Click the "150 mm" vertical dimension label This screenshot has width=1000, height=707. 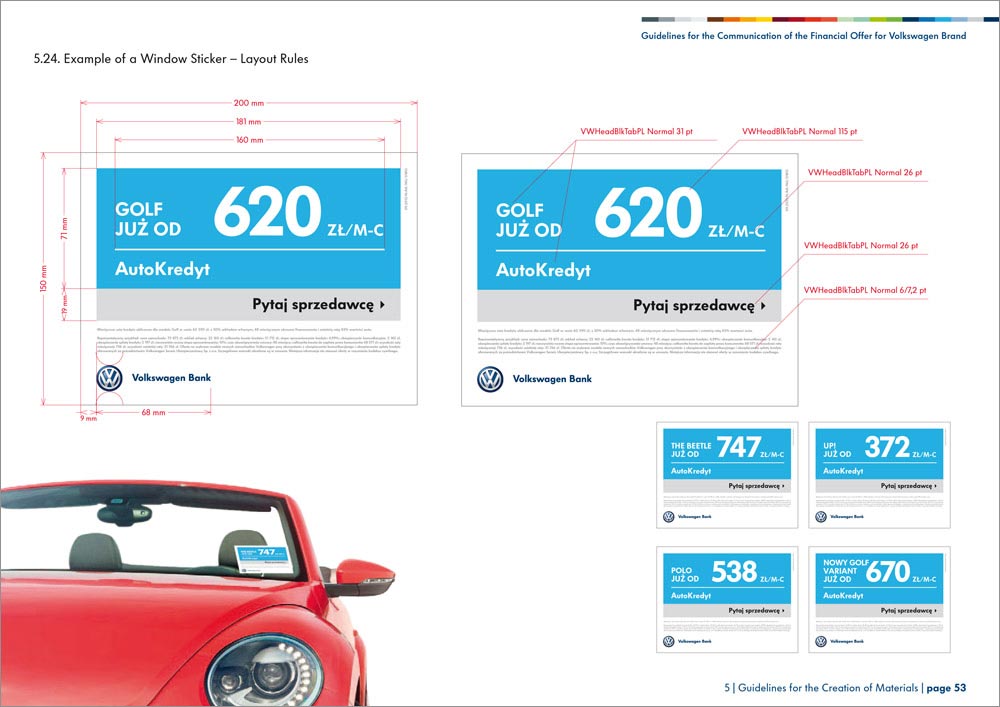pyautogui.click(x=43, y=279)
